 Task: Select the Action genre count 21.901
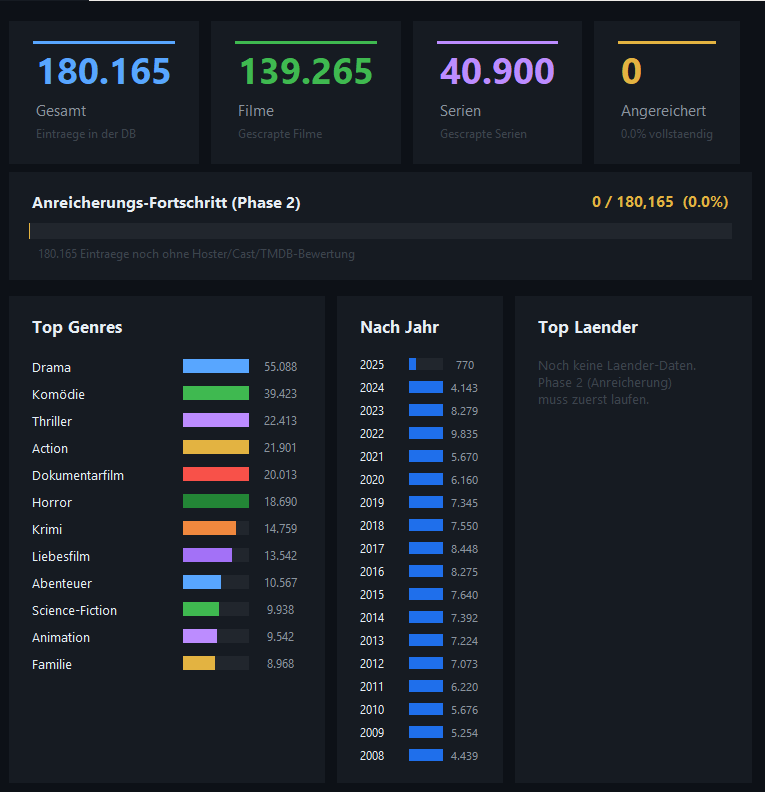[280, 448]
